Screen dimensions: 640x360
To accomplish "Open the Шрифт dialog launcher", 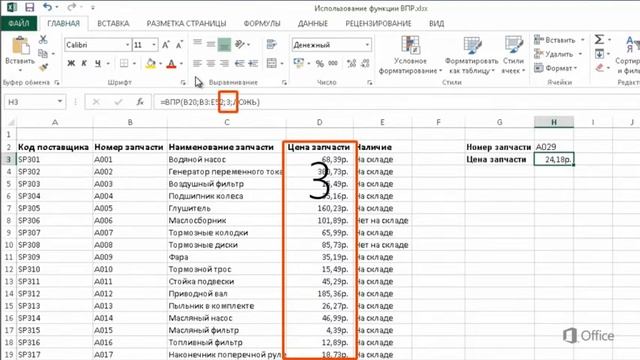I will [x=183, y=82].
